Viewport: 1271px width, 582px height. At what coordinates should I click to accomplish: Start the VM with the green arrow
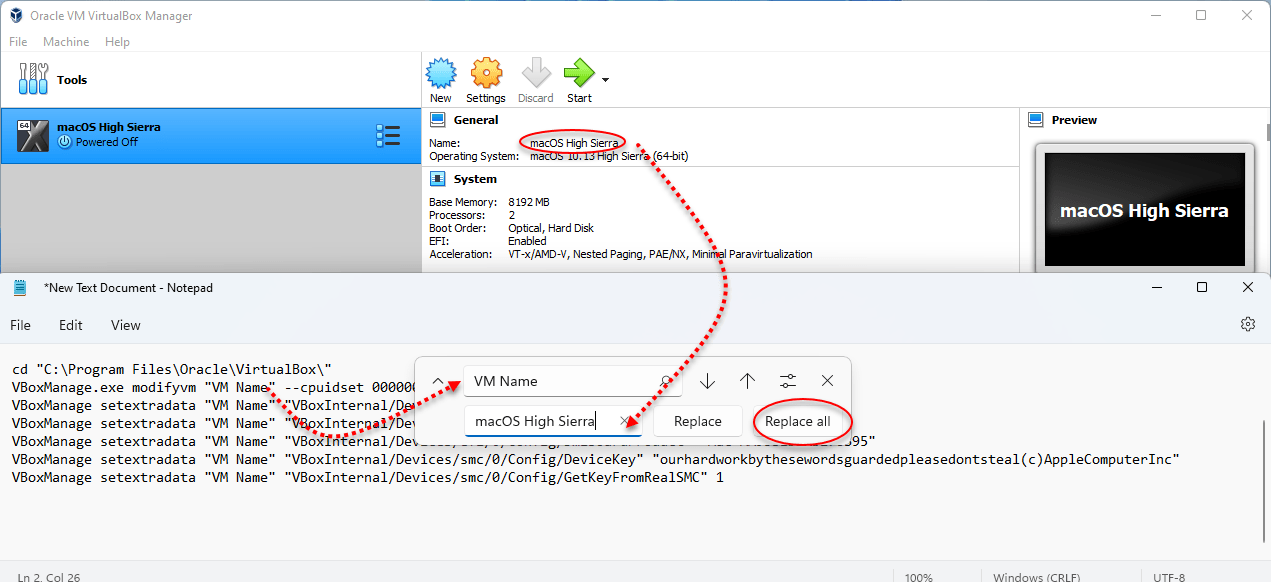(x=579, y=80)
